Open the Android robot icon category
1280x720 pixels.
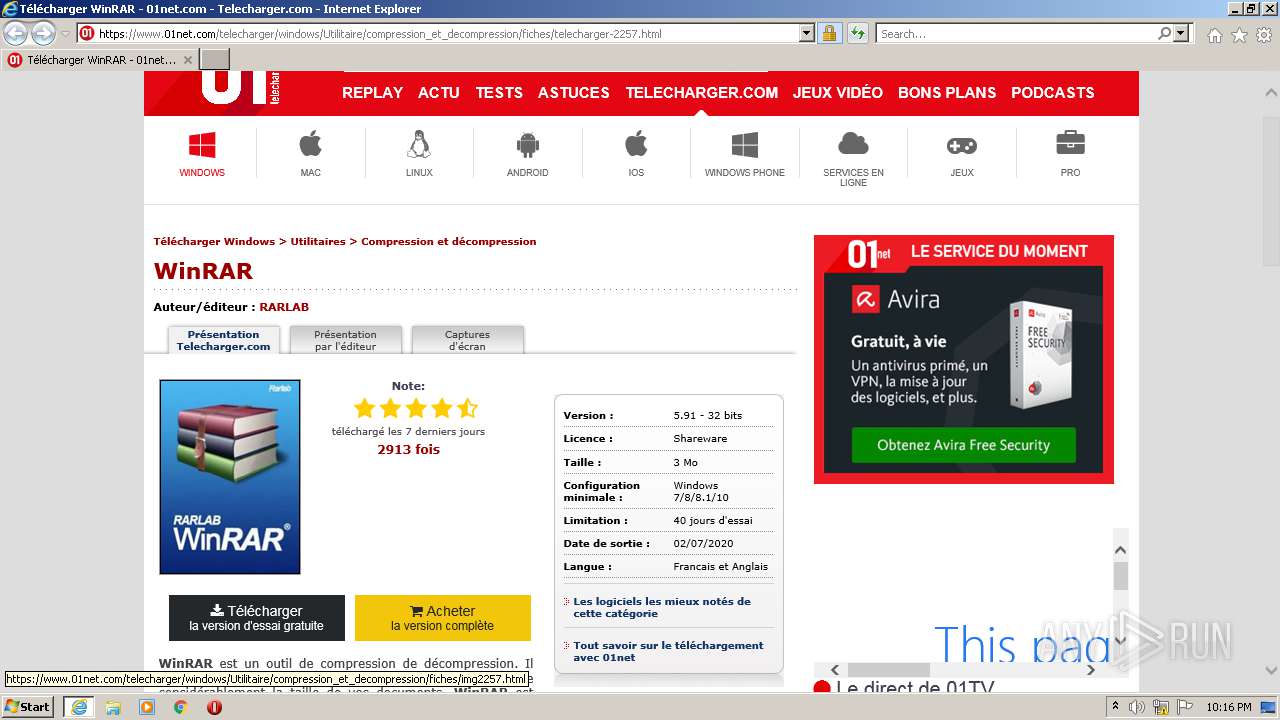click(528, 145)
